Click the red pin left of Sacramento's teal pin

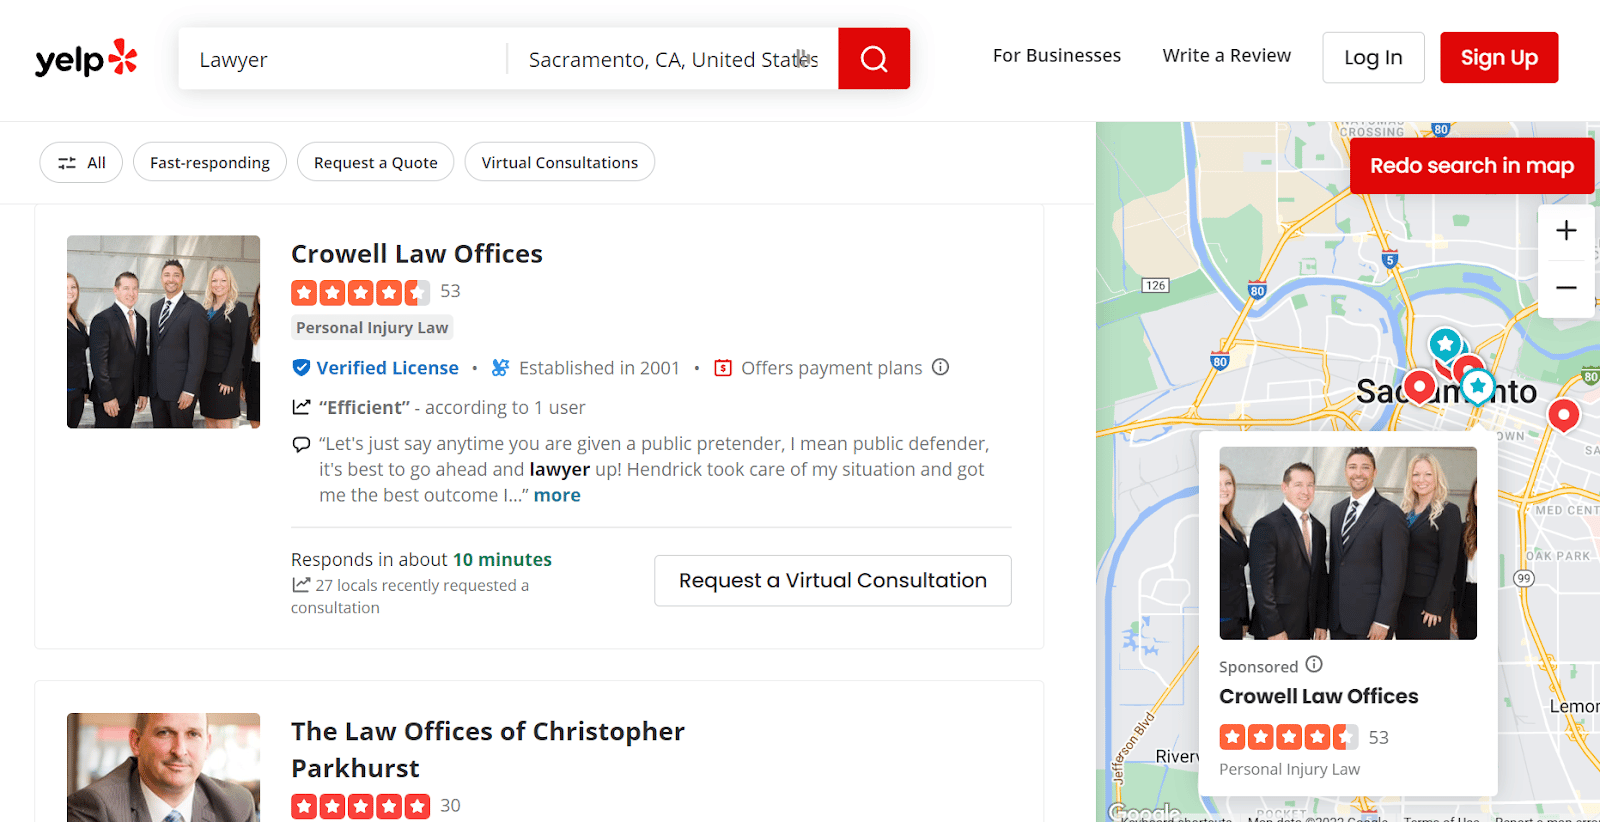point(1419,388)
